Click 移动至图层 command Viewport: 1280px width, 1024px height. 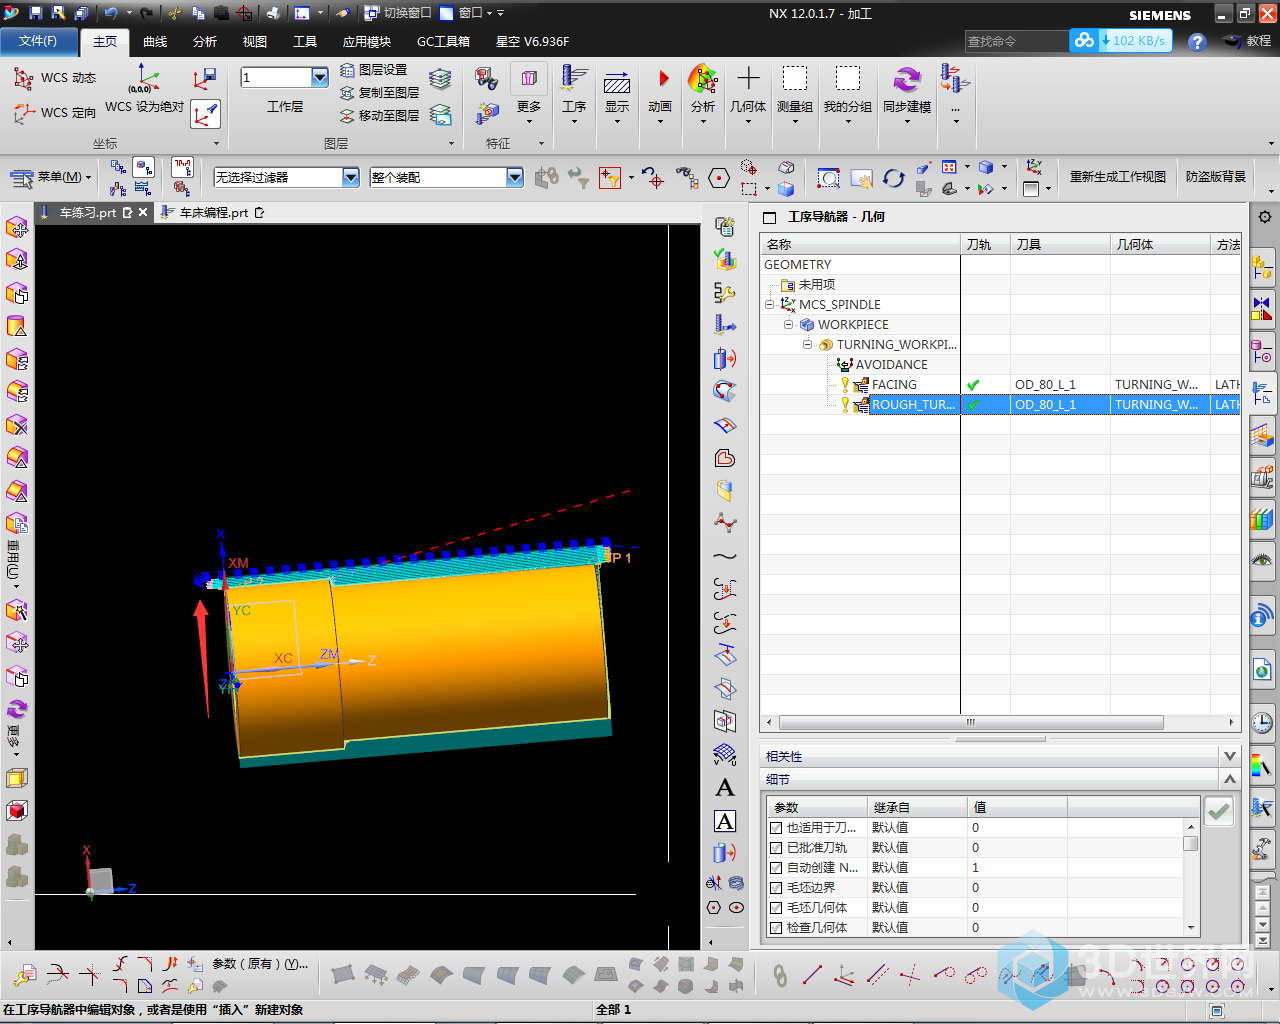(x=380, y=116)
